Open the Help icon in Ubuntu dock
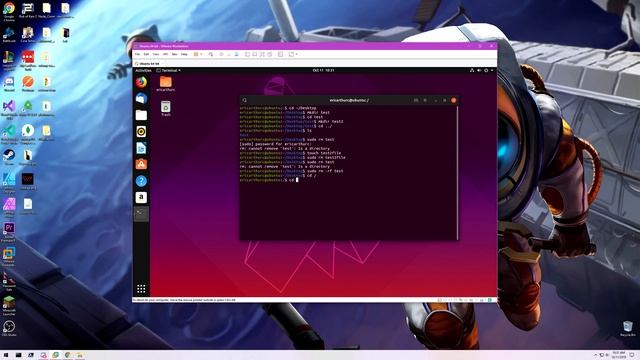Viewport: 640px width, 360px height. coord(141,181)
